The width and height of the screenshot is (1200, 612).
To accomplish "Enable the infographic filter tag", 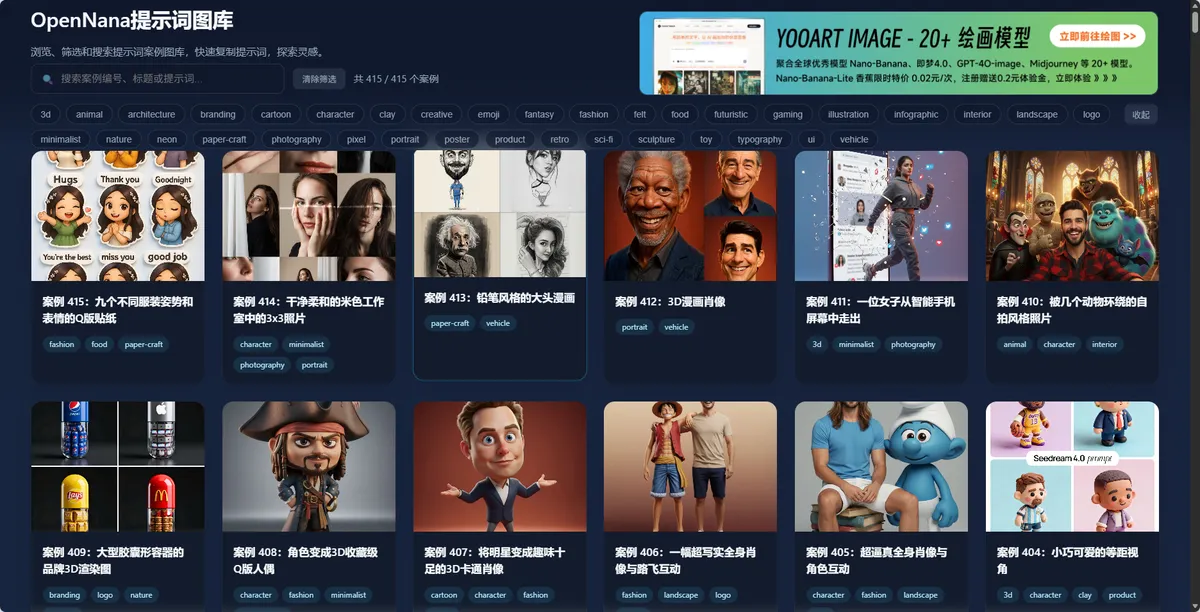I will pos(916,114).
